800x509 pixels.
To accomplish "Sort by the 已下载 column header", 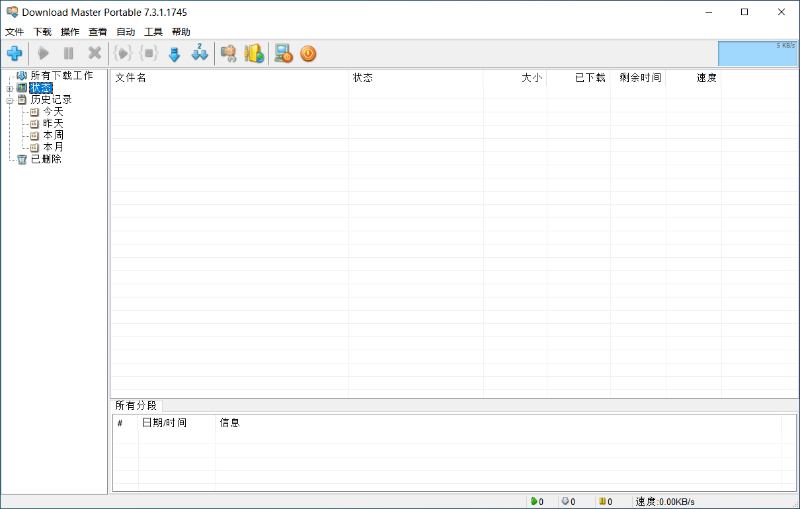I will click(x=579, y=78).
